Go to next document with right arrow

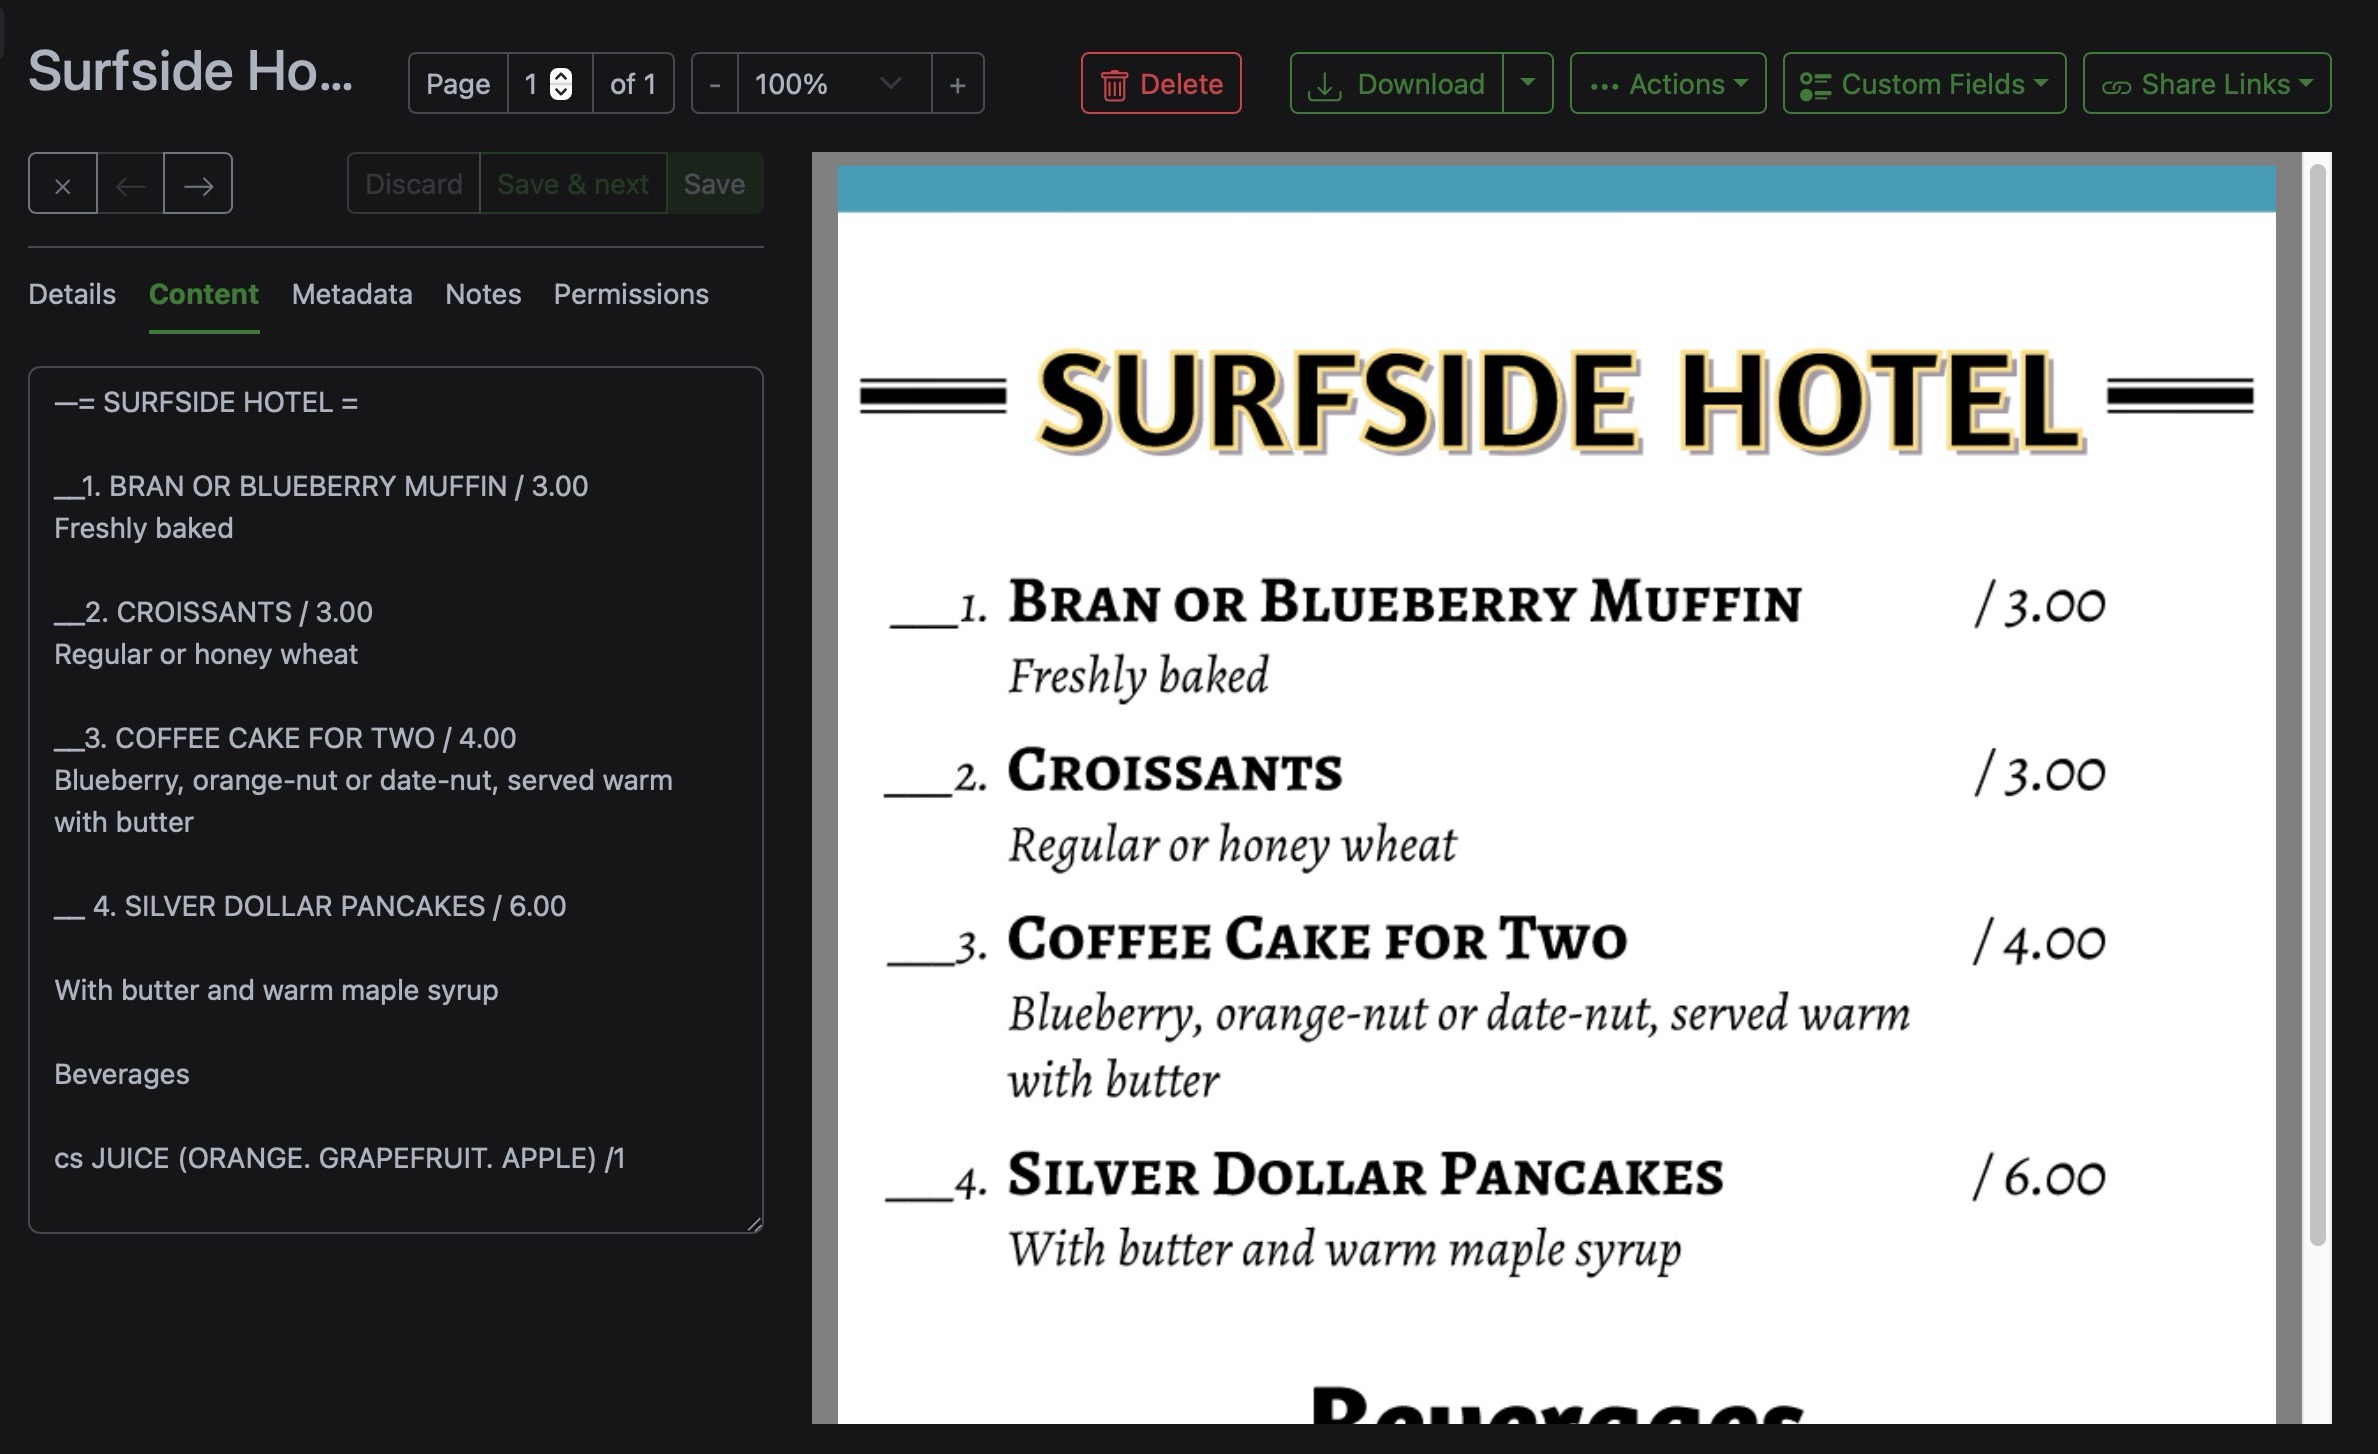[197, 183]
